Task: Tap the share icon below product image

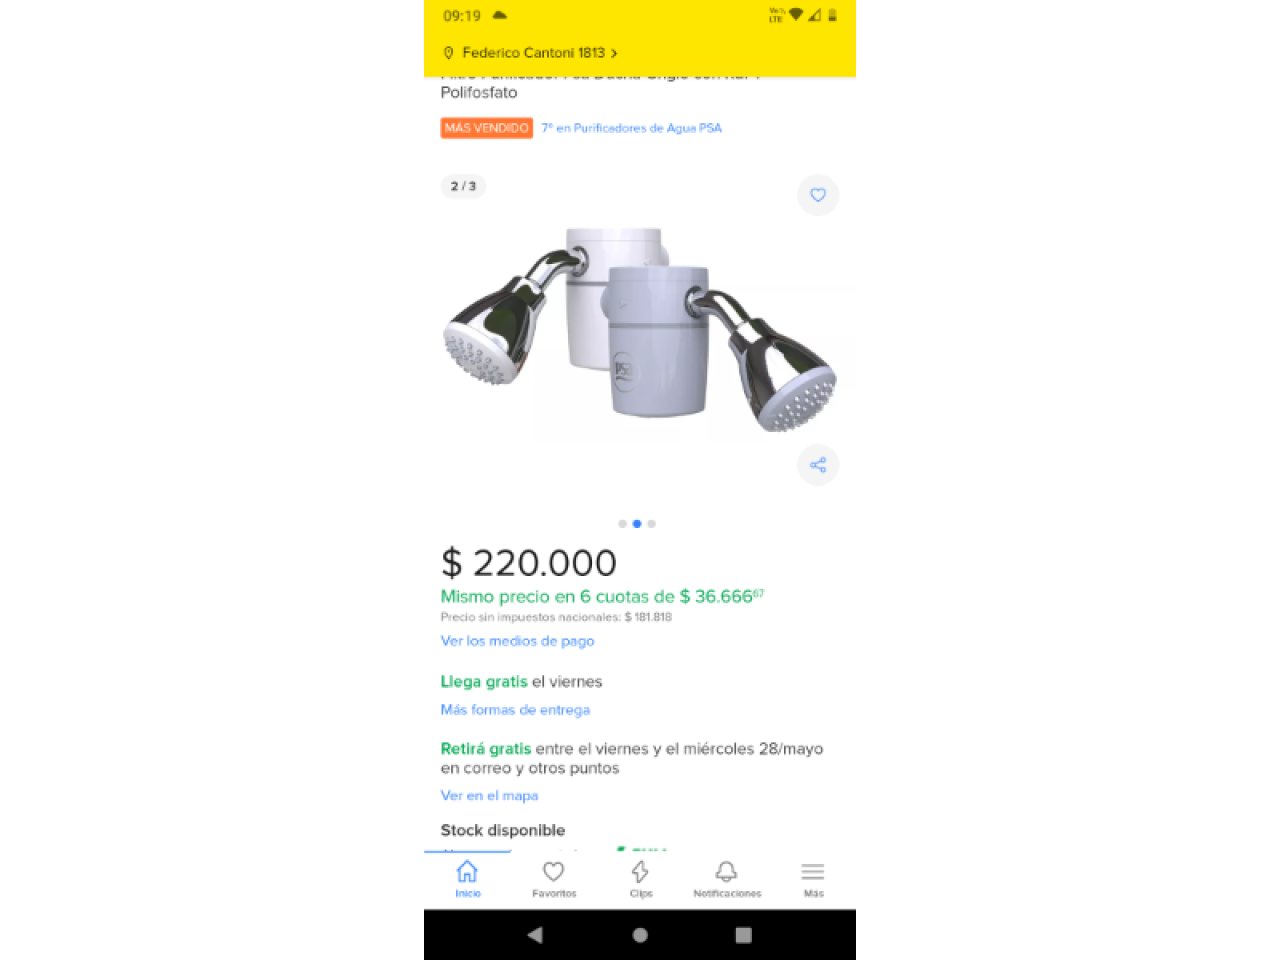Action: [818, 465]
